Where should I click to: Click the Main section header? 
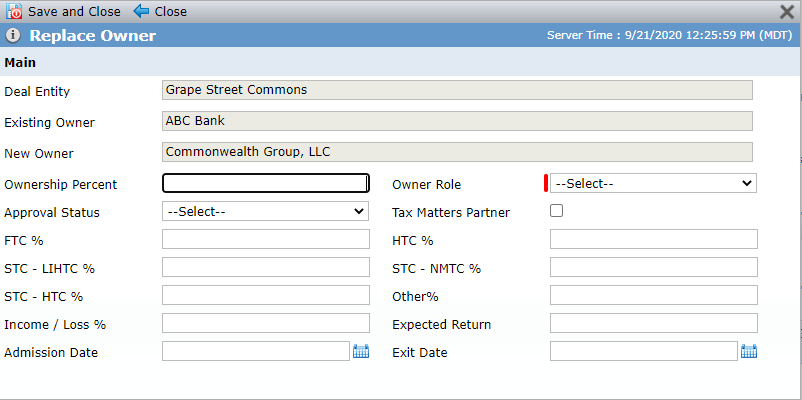pos(20,62)
